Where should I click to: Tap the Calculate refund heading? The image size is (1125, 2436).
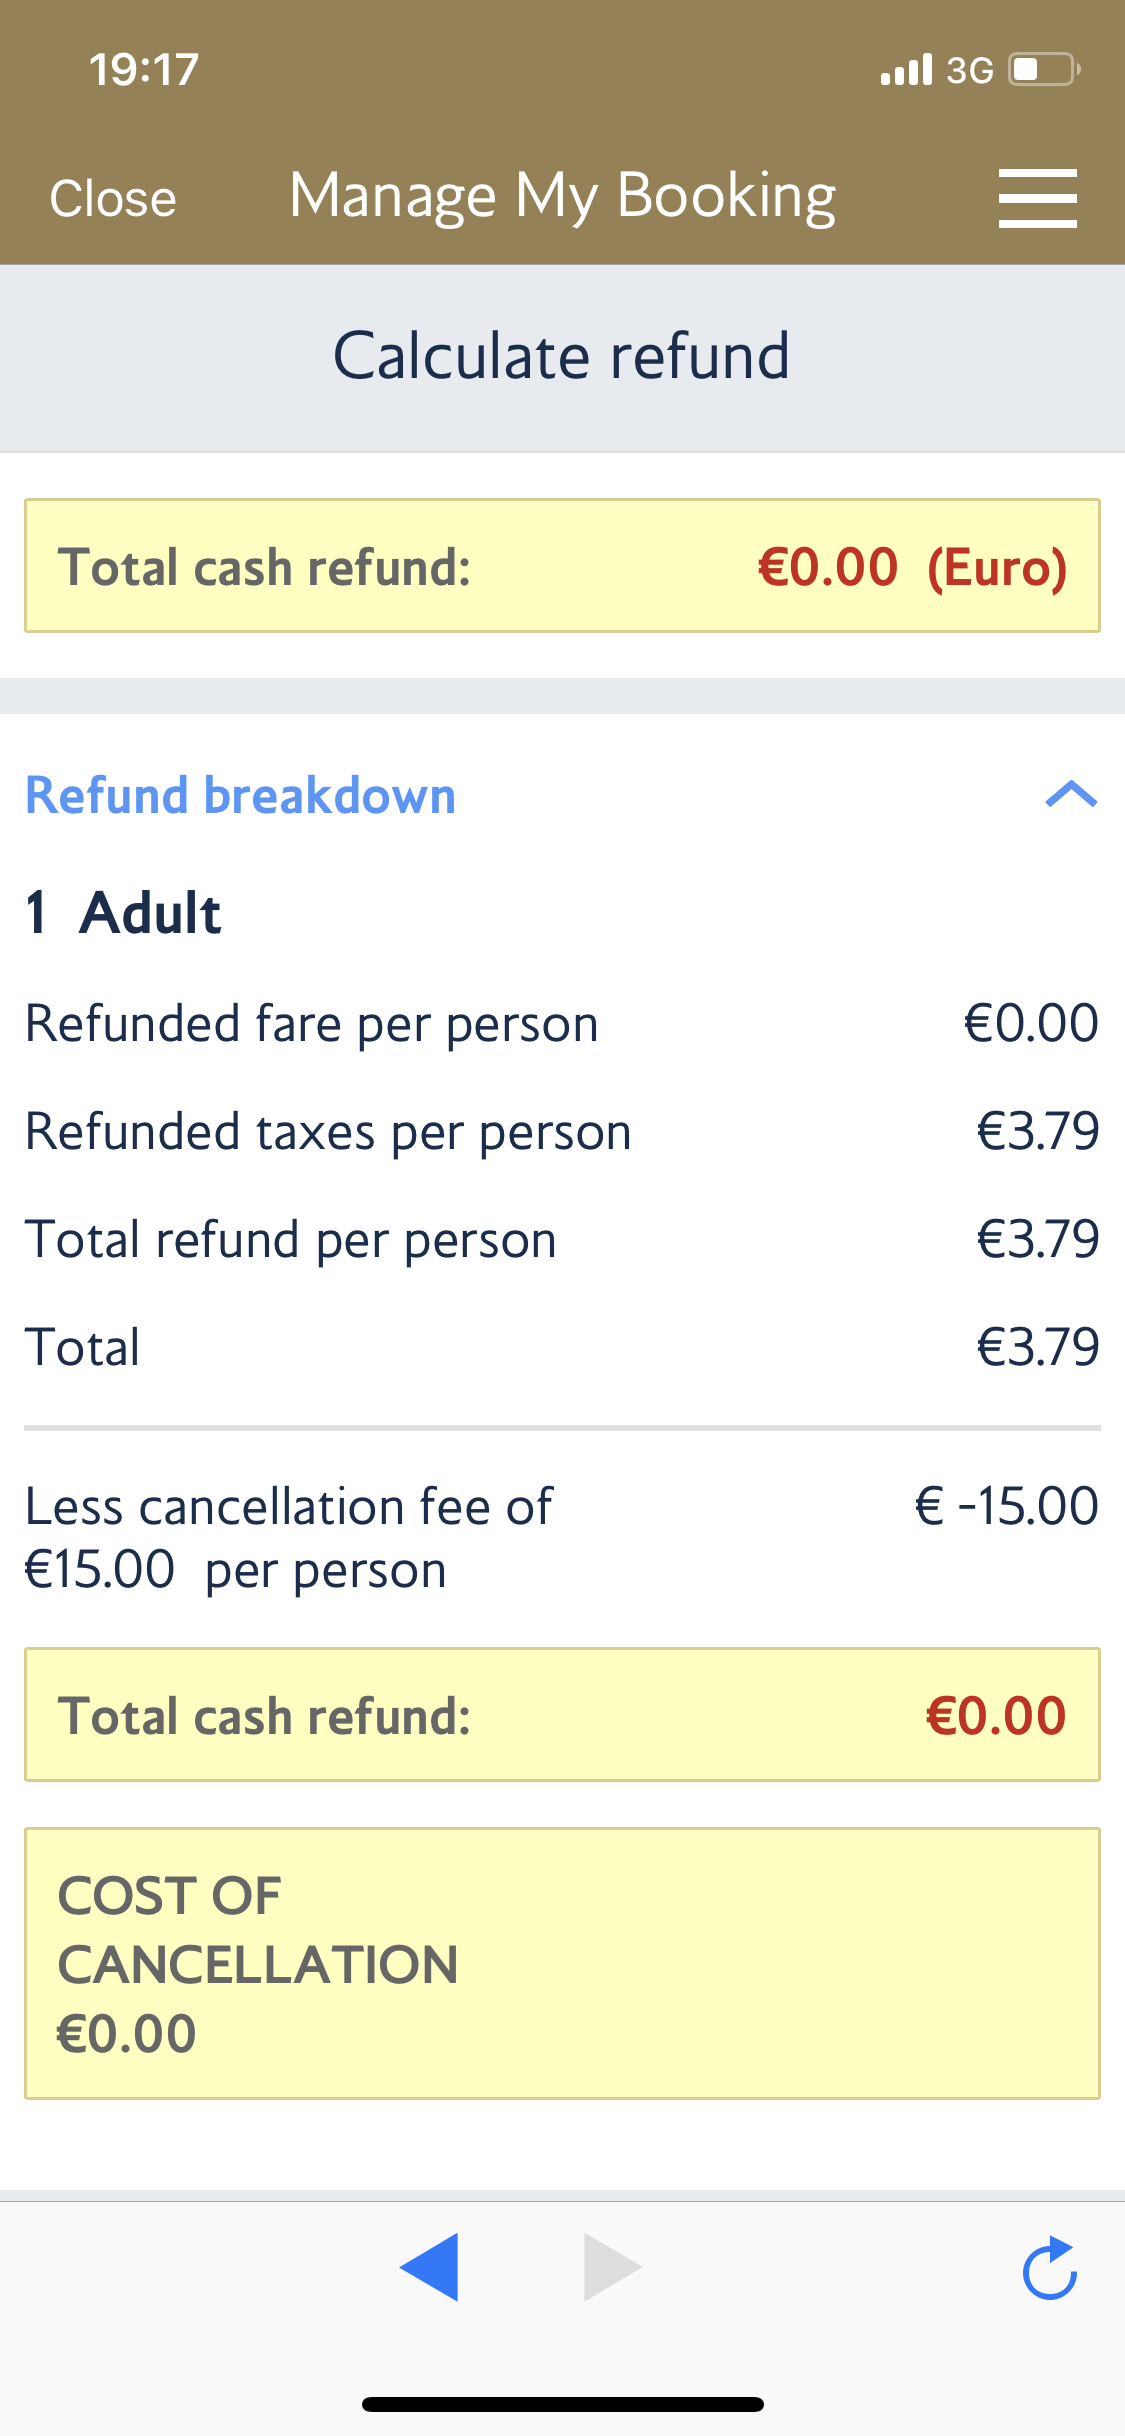(562, 357)
